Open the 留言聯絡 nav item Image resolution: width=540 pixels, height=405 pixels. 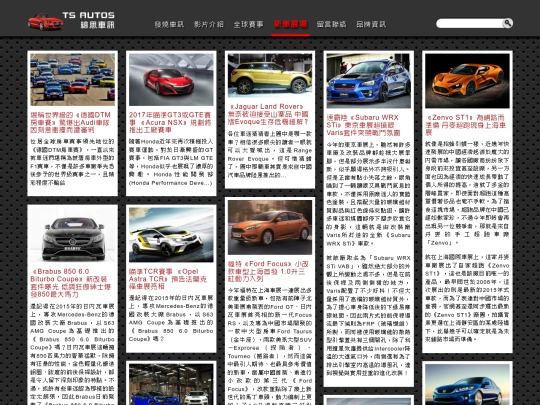pyautogui.click(x=331, y=24)
